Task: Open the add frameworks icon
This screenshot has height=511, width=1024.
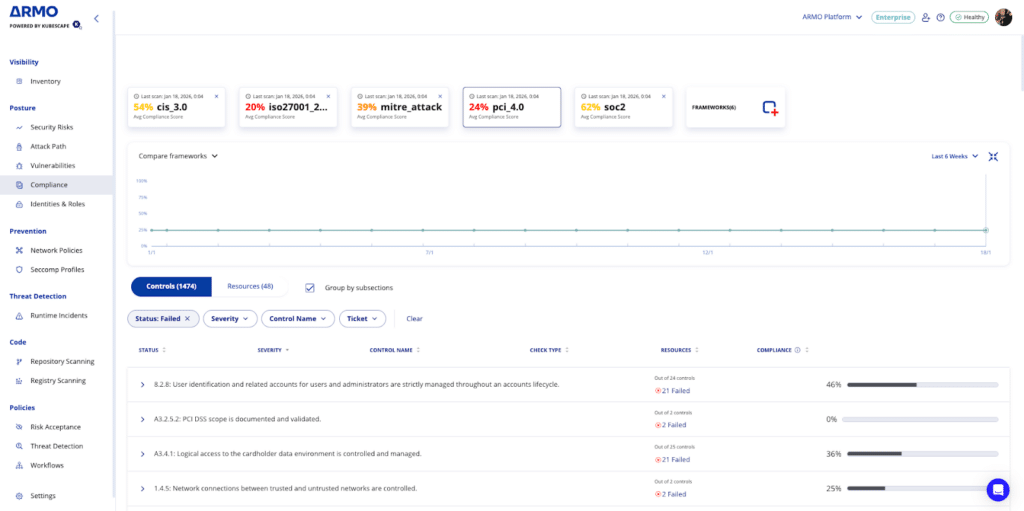Action: (769, 108)
